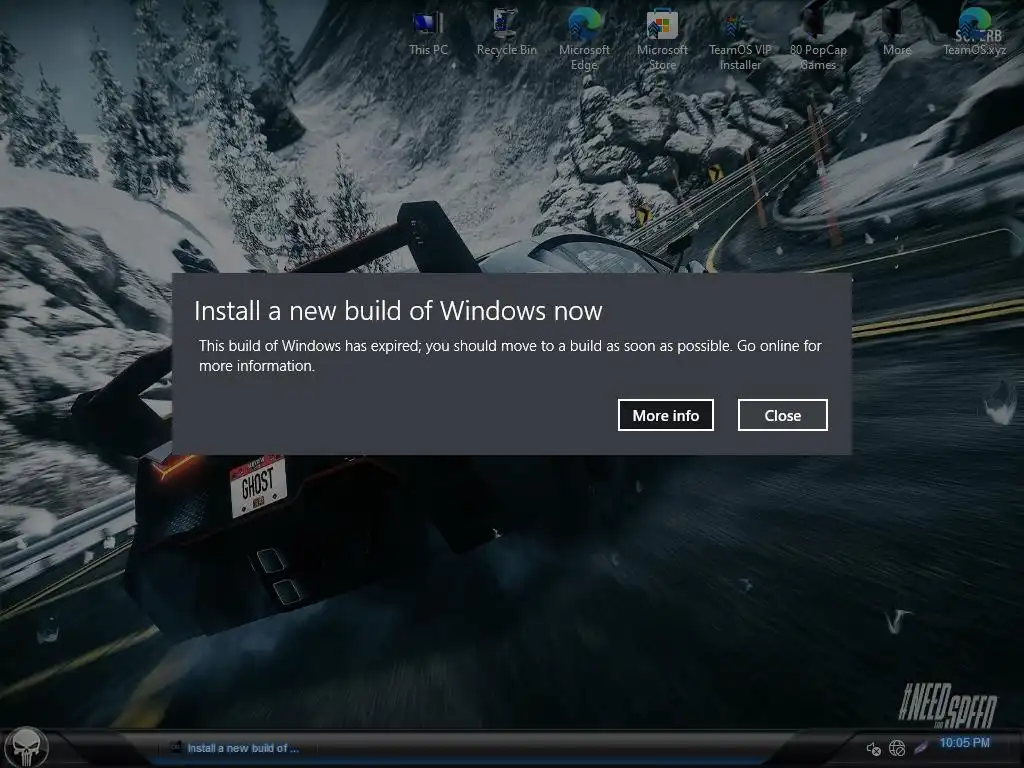Open the Microsoft Store desktop shortcut
The height and width of the screenshot is (768, 1024).
[662, 39]
